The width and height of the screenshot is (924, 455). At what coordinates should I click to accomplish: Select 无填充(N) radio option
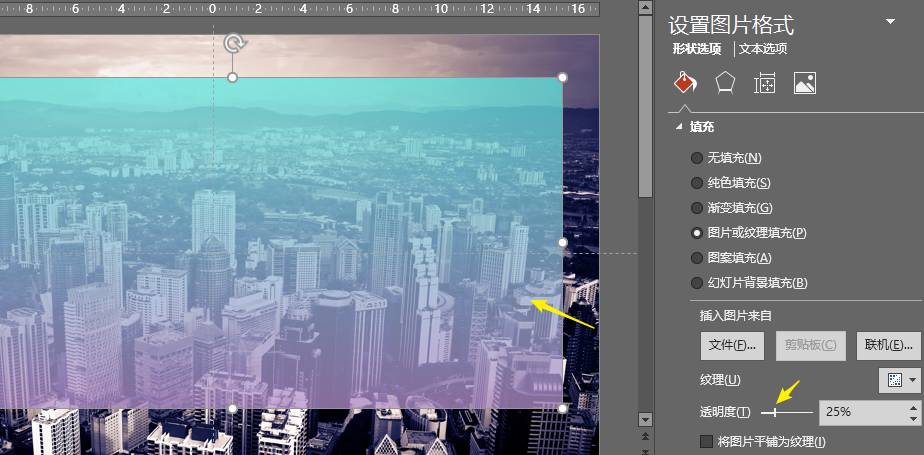point(726,158)
